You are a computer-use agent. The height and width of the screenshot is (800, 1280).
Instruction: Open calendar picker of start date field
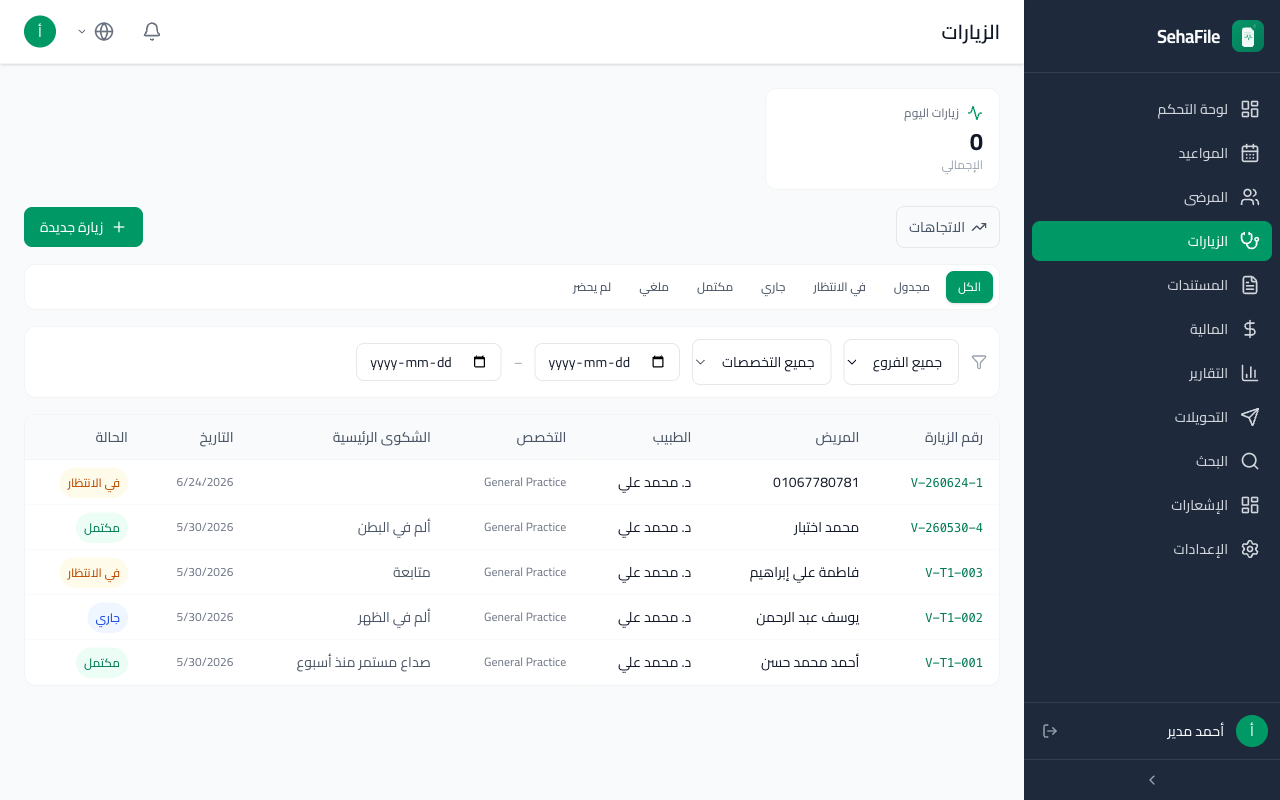pyautogui.click(x=658, y=362)
